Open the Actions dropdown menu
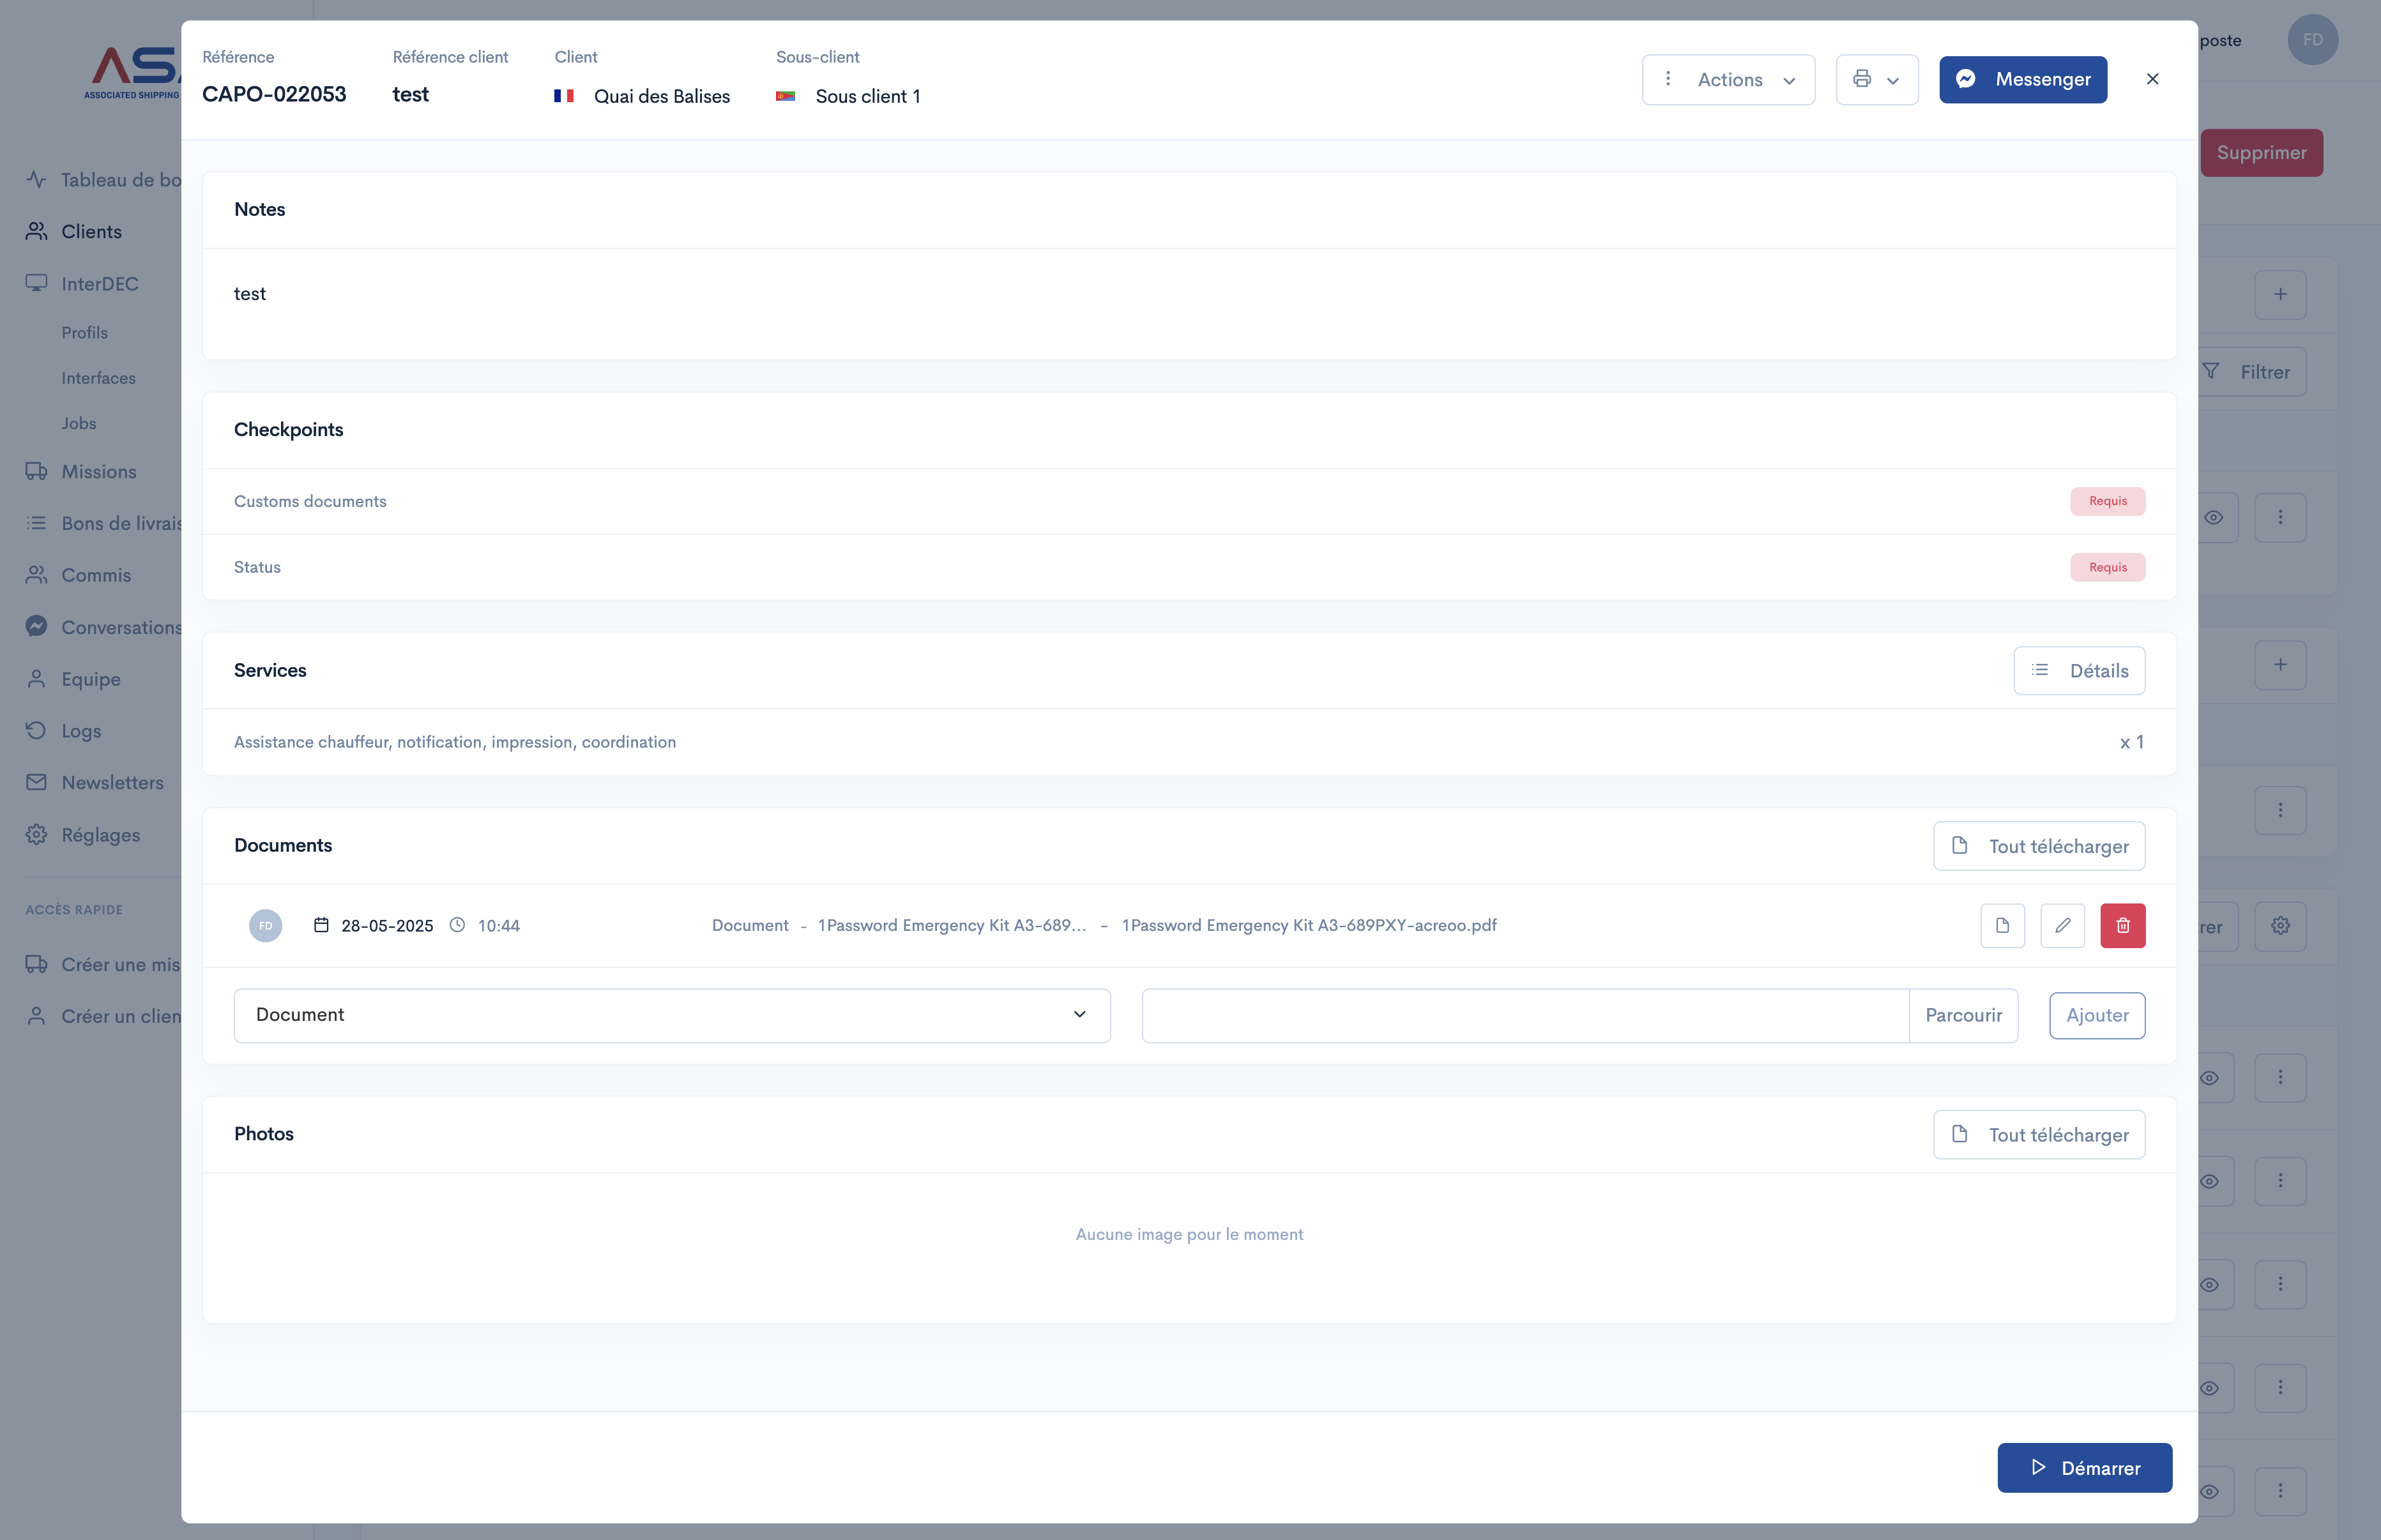Image resolution: width=2381 pixels, height=1540 pixels. (1727, 80)
